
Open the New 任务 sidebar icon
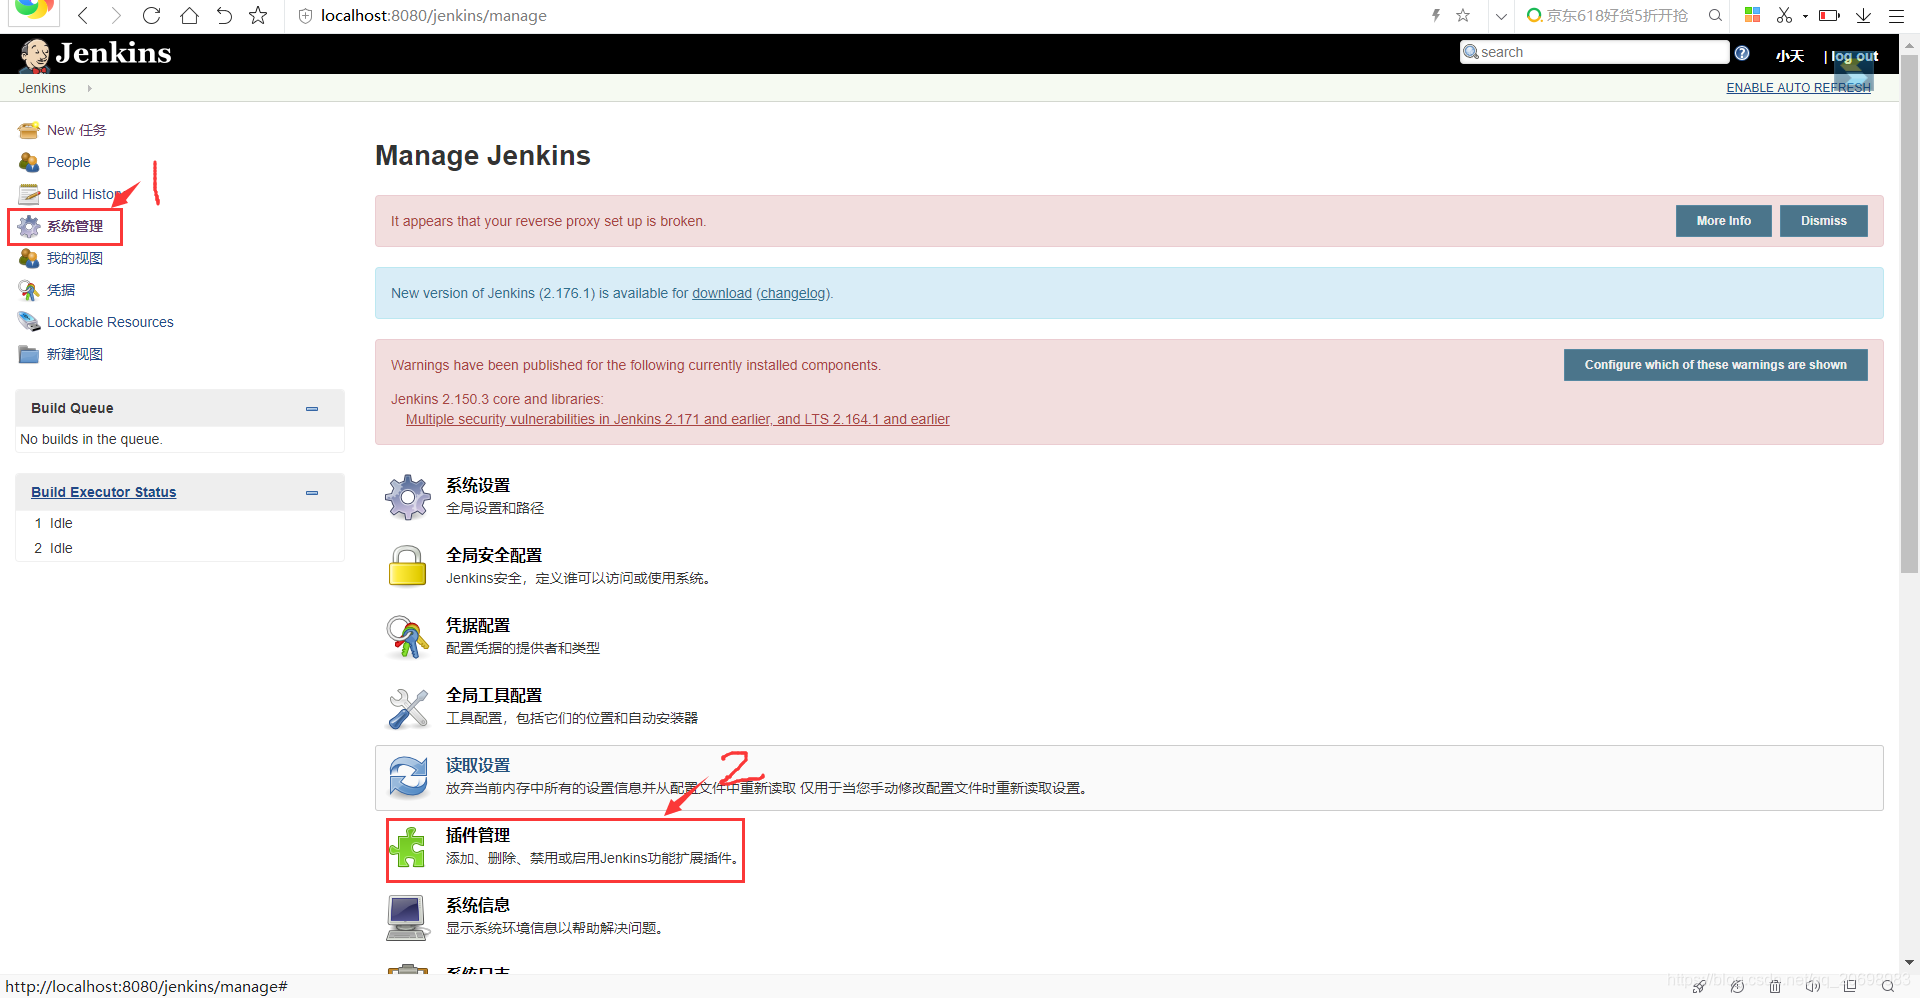[29, 130]
